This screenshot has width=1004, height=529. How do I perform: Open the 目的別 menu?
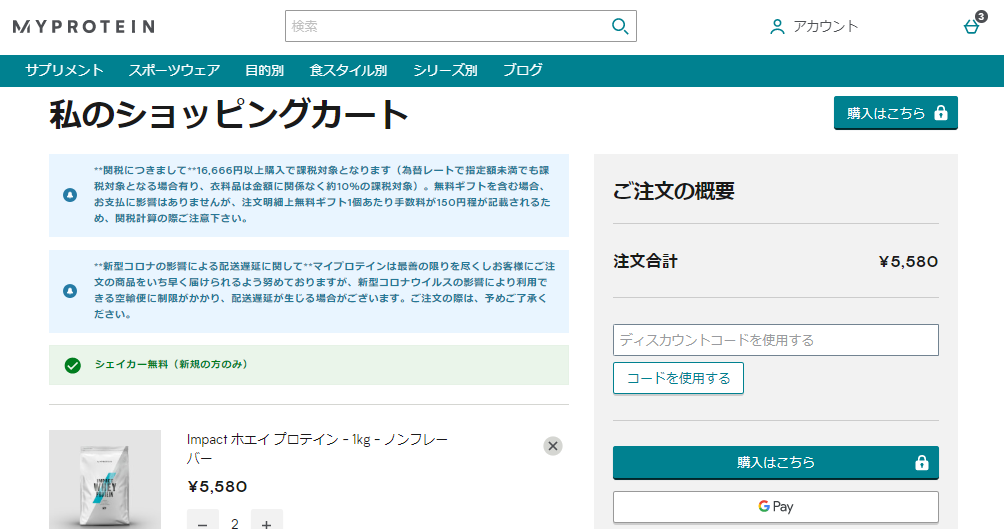tap(264, 70)
